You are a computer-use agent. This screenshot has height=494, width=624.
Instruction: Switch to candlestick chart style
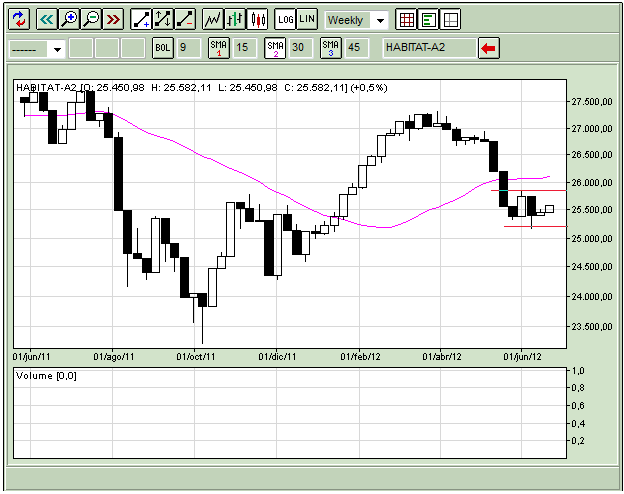click(257, 19)
